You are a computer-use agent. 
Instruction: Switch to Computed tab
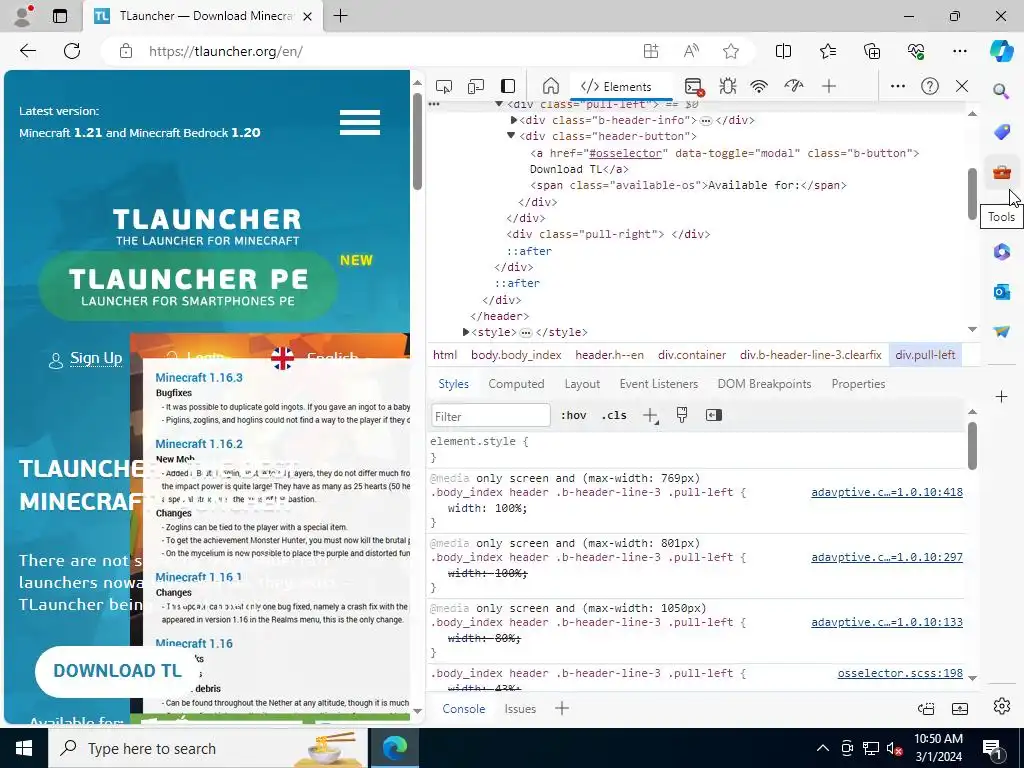tap(516, 384)
